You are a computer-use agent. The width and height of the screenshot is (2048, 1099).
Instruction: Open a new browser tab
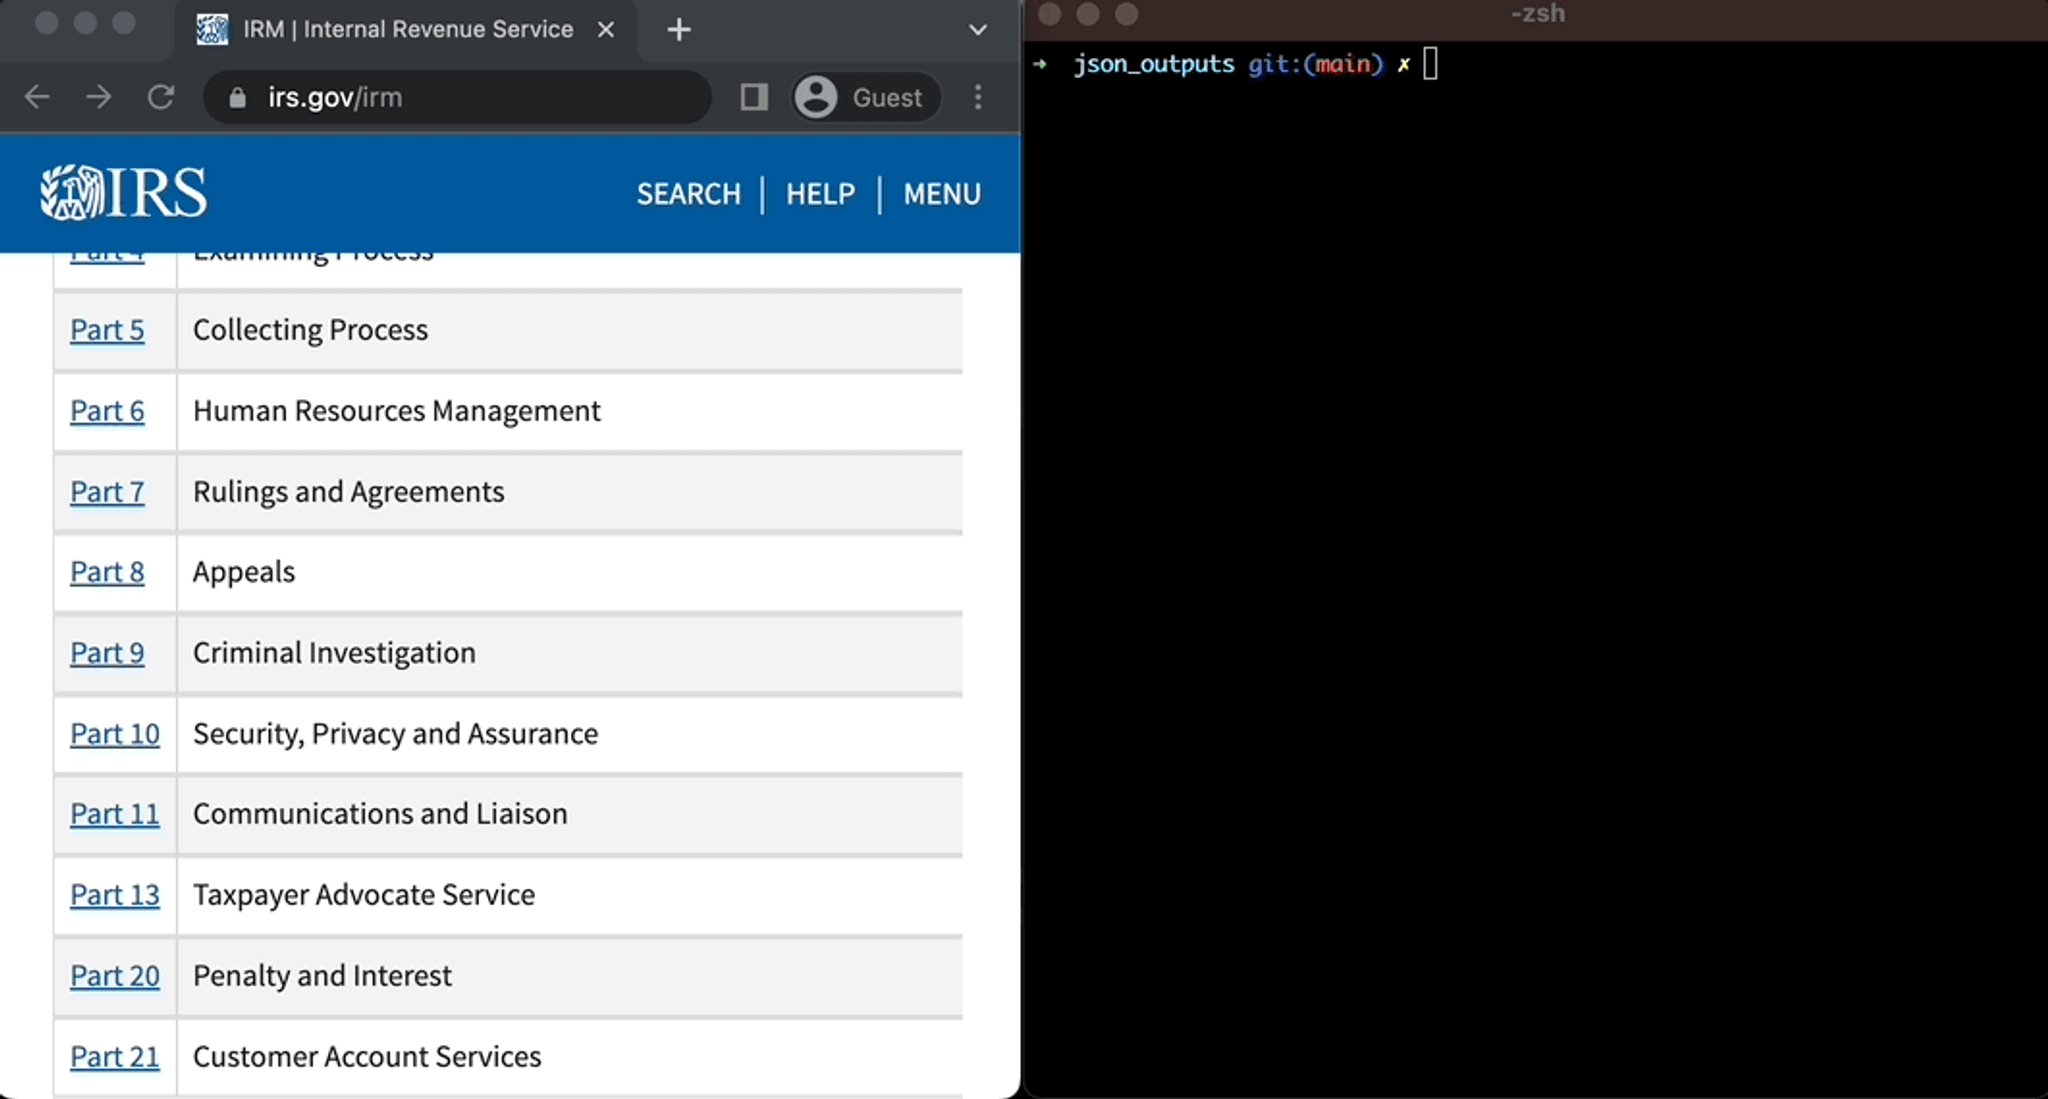(x=679, y=30)
